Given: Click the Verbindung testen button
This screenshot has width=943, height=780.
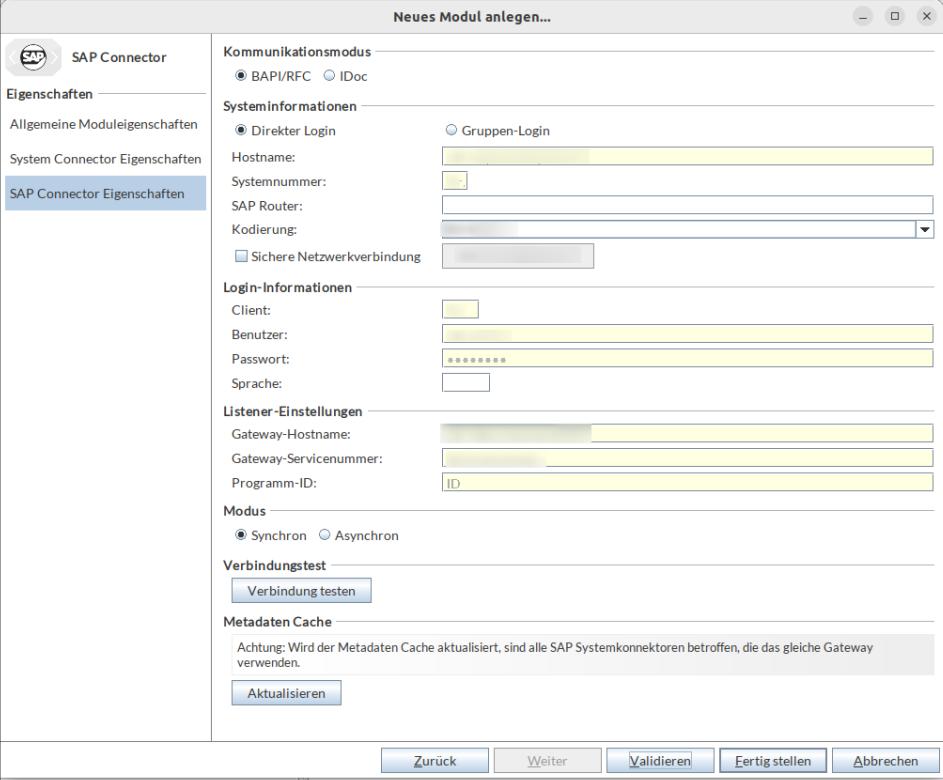Looking at the screenshot, I should (x=301, y=591).
